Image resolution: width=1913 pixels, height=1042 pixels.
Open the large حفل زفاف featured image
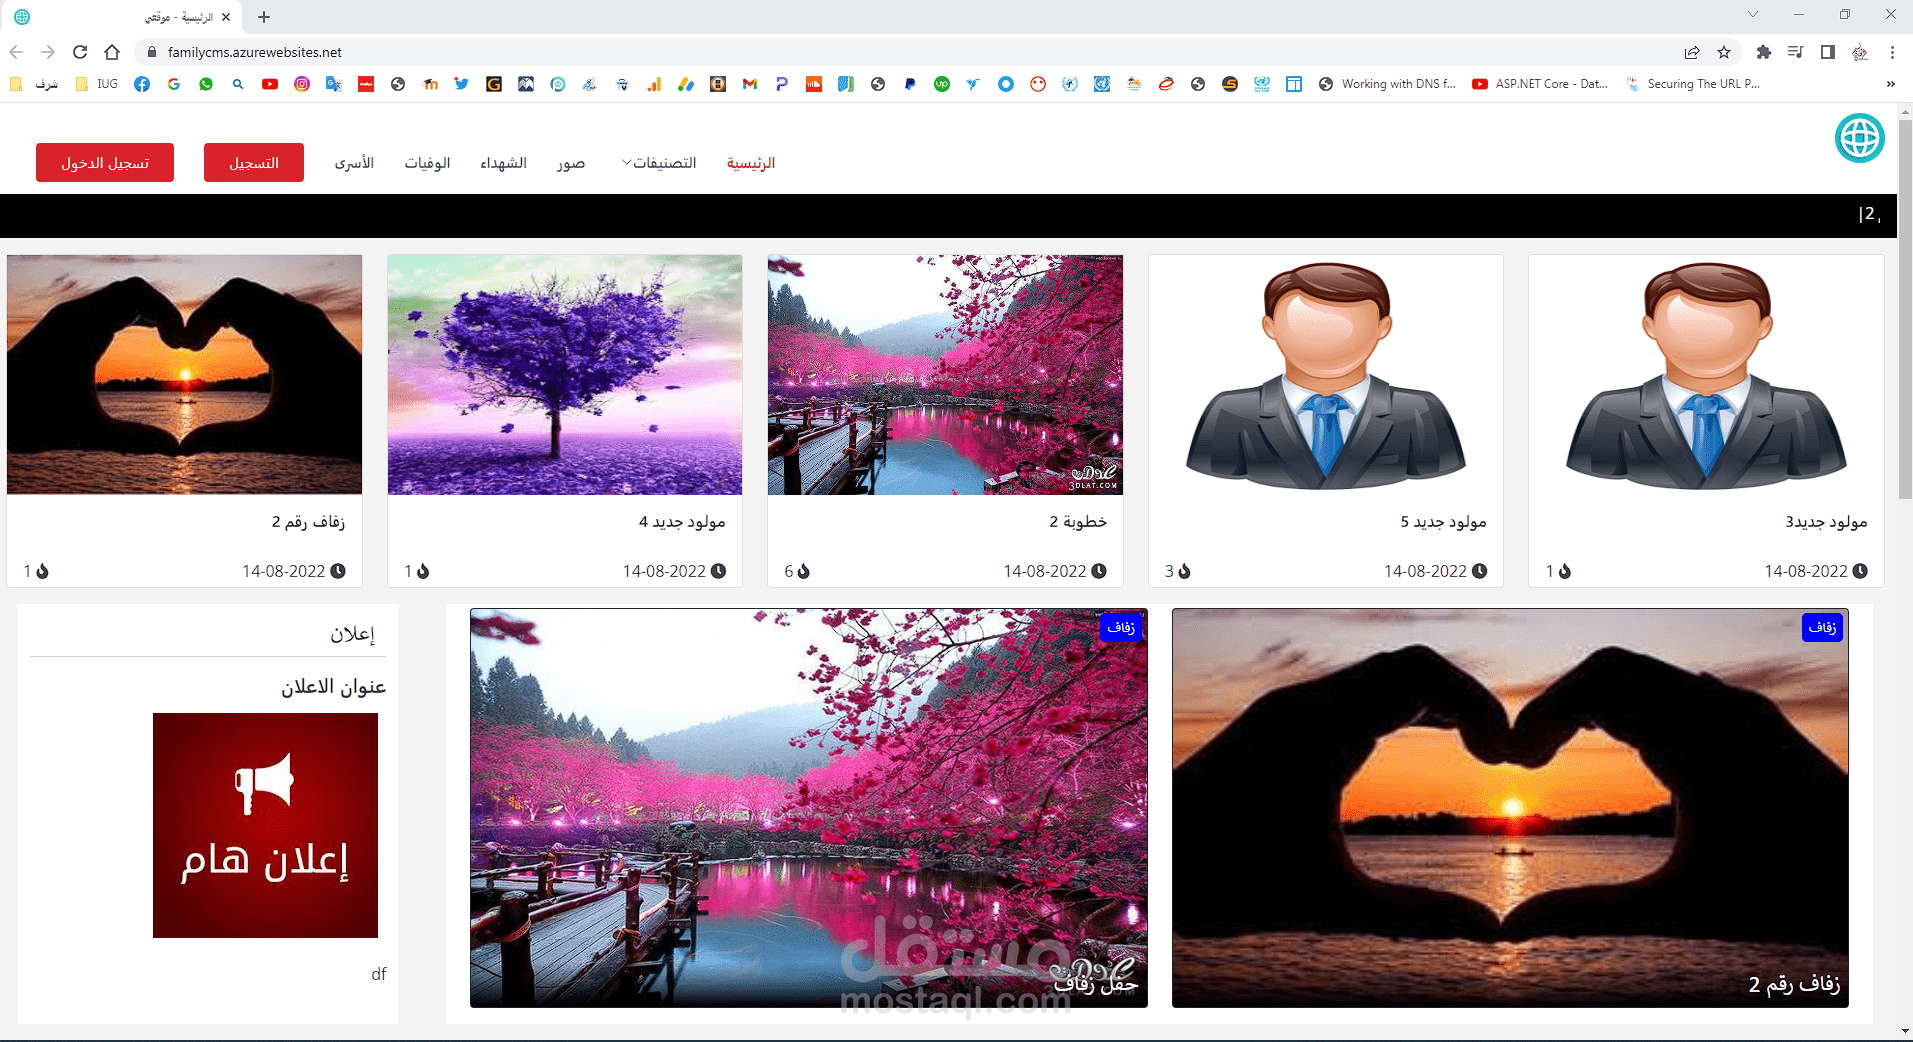pyautogui.click(x=809, y=808)
